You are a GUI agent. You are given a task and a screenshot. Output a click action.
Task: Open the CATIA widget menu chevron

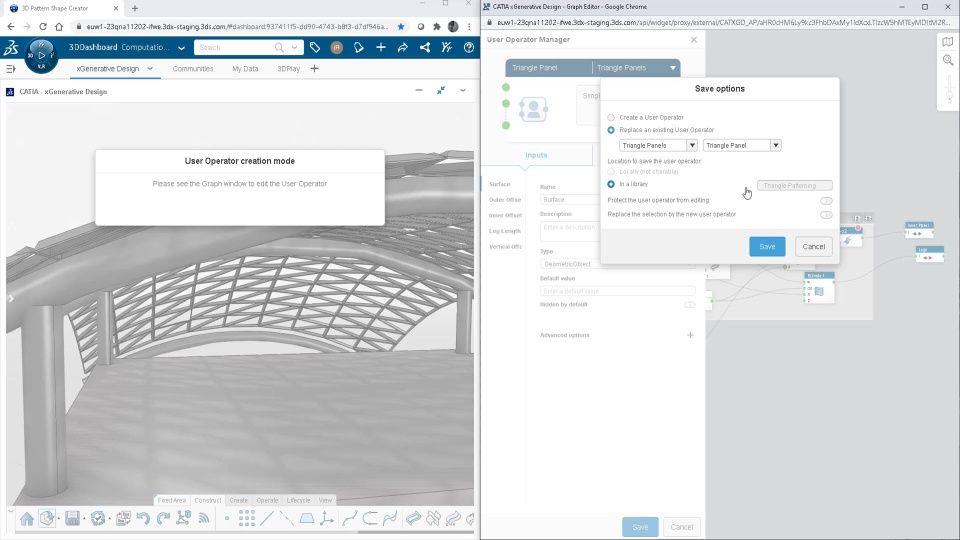[x=463, y=91]
